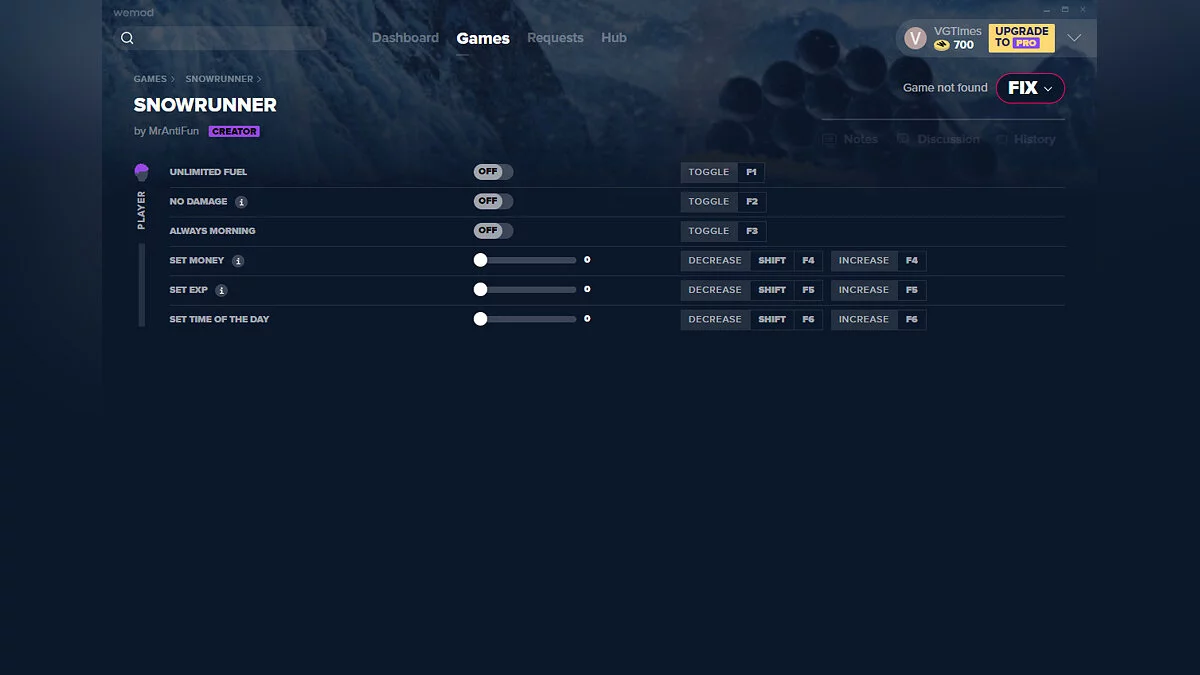Screen dimensions: 1200x675
Task: Click the Discussion icon
Action: pyautogui.click(x=903, y=139)
